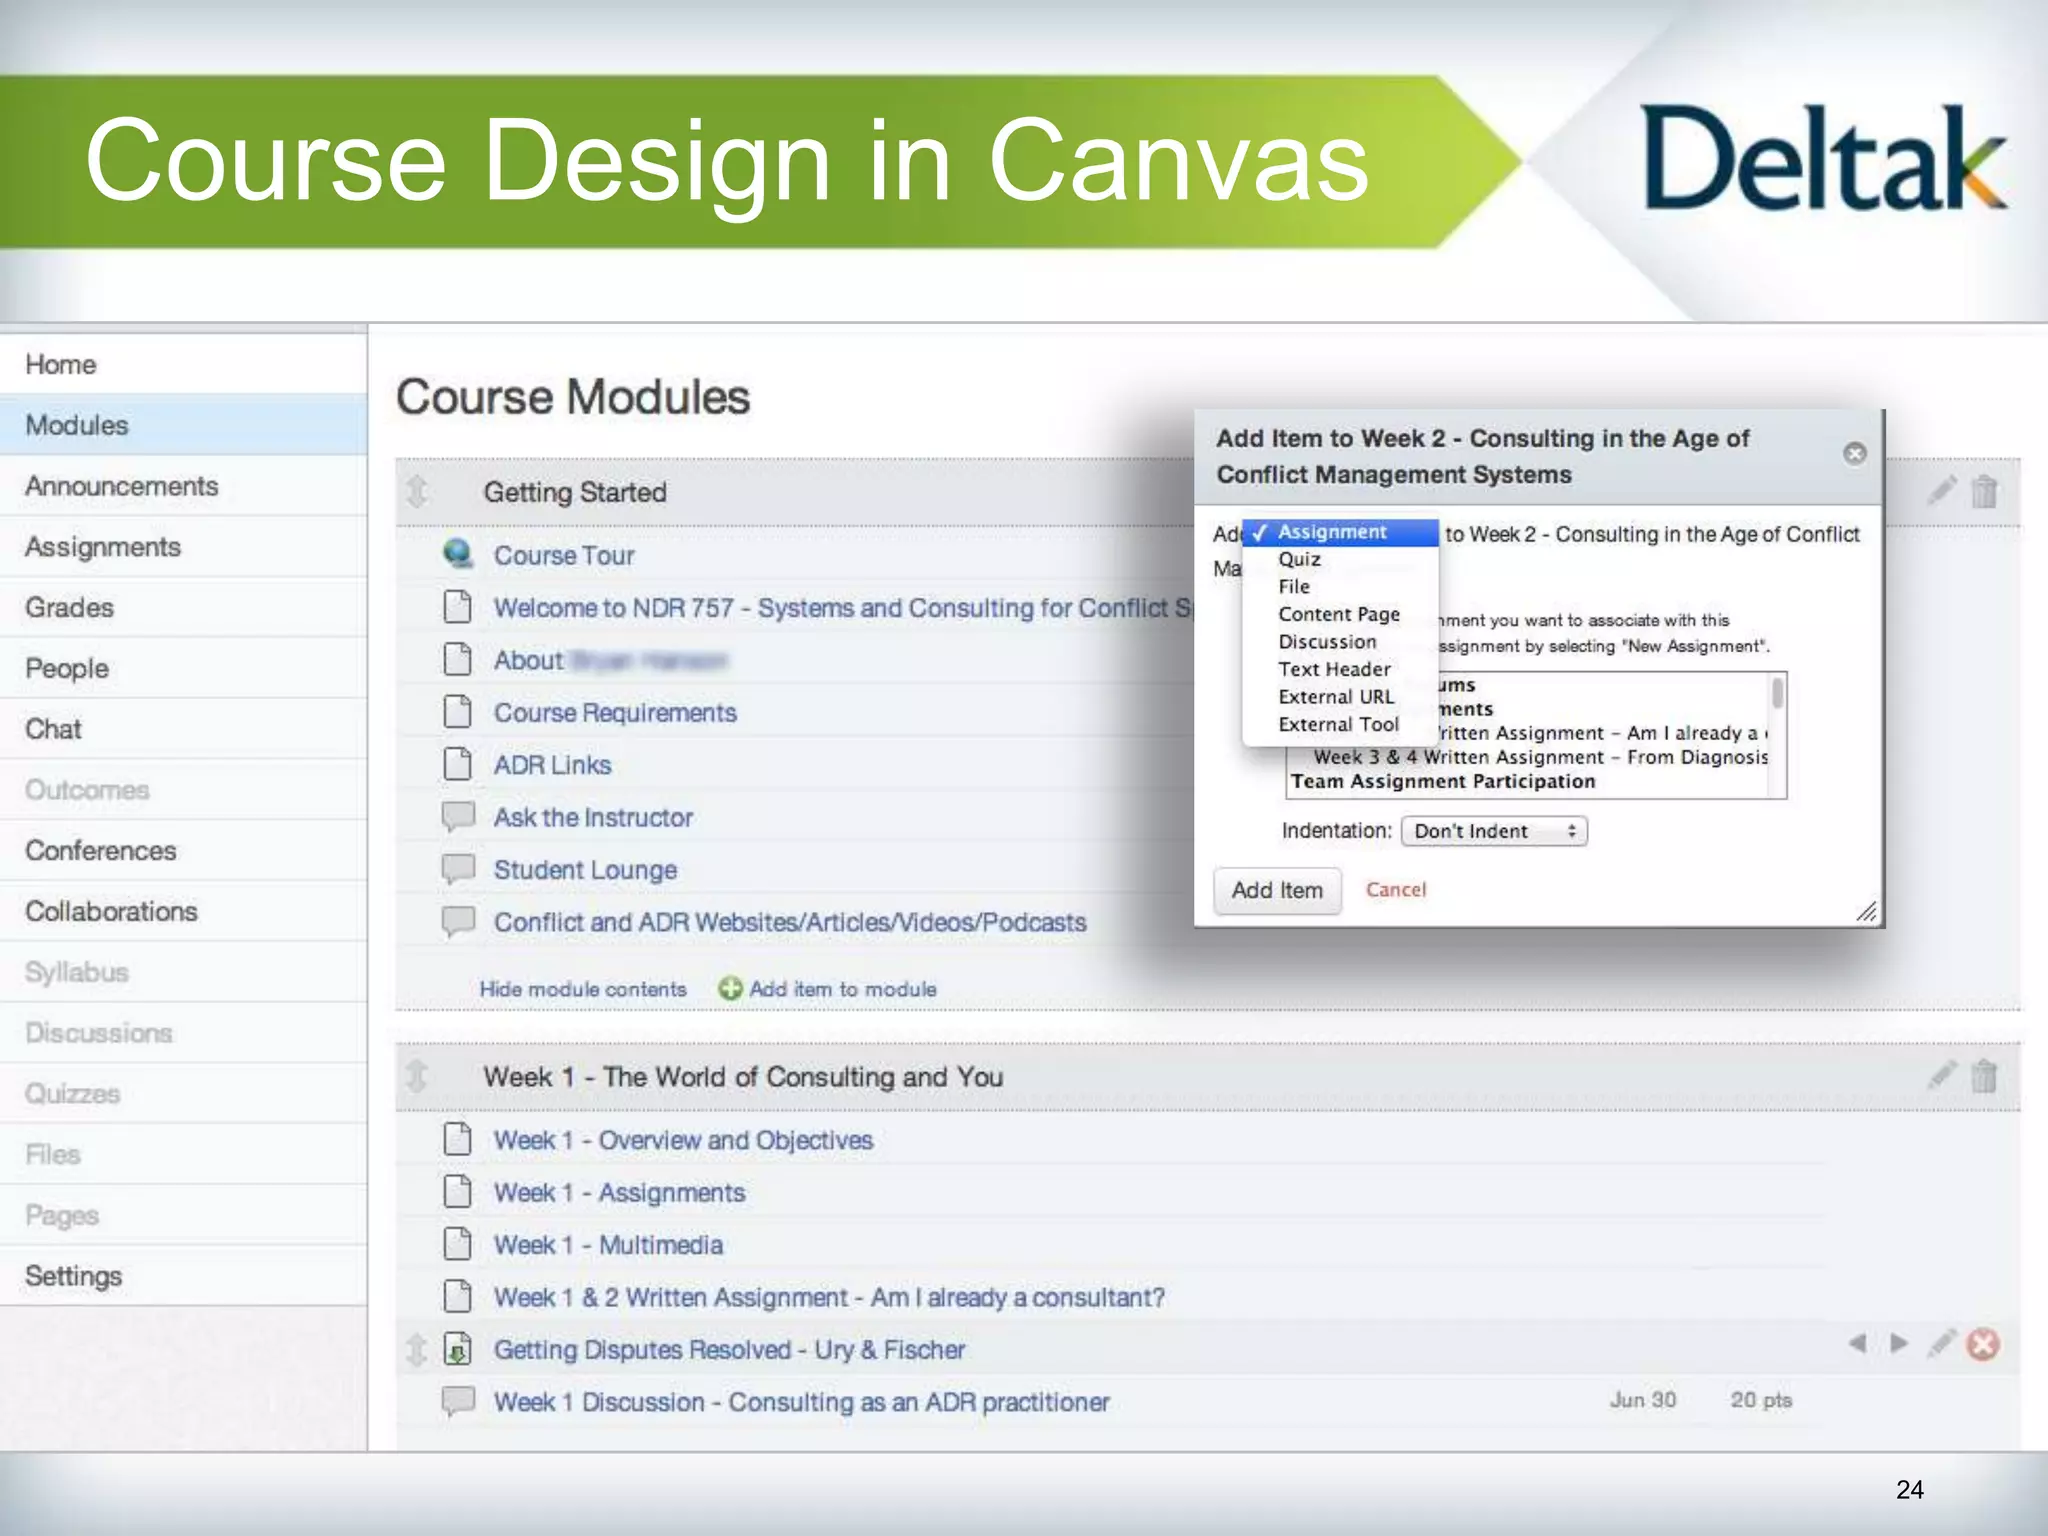The width and height of the screenshot is (2048, 1536).
Task: Outdent the Getting Disputes Resolved item with left arrow
Action: (1857, 1343)
